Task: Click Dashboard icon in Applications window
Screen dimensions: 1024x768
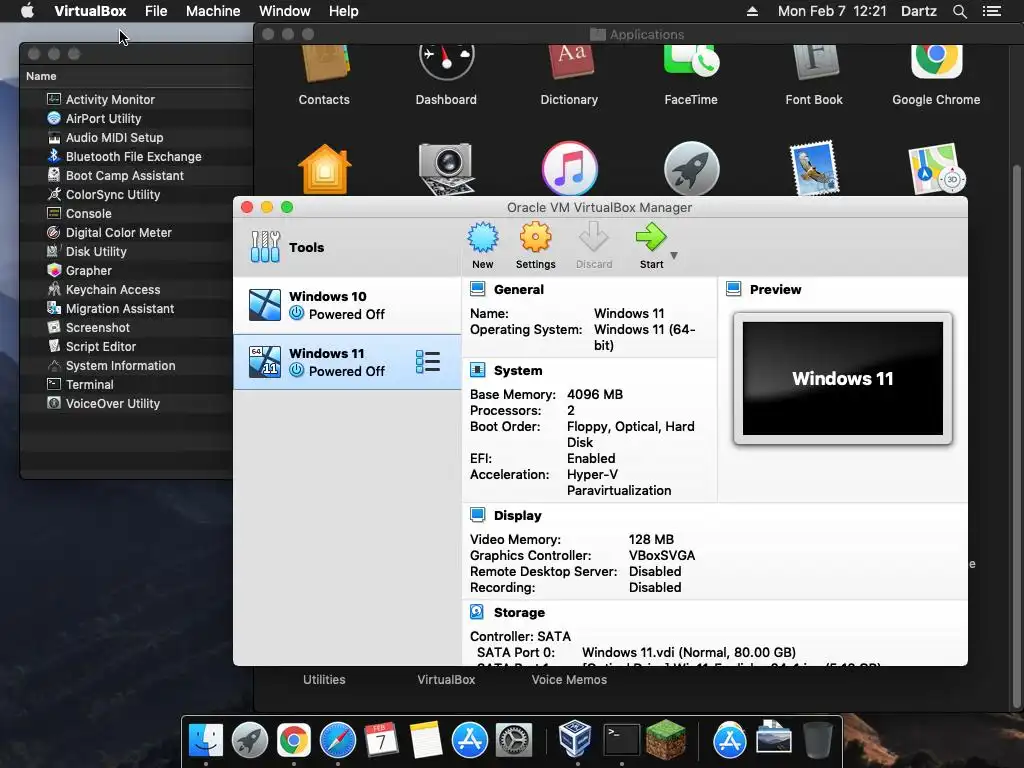Action: 446,61
